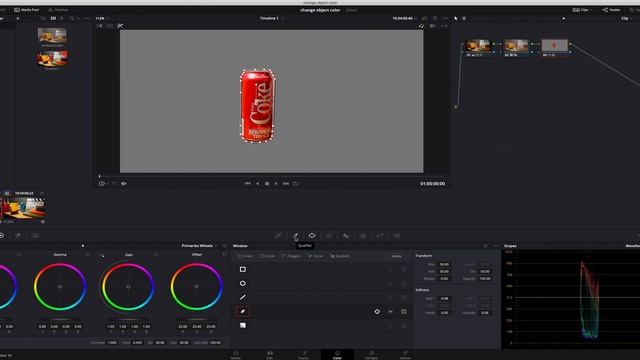
Task: Reset the Gamma wheel
Action: click(x=87, y=255)
